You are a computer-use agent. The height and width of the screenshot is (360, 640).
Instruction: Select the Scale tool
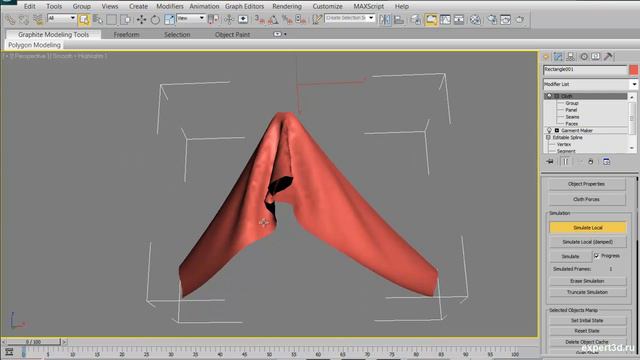tap(169, 19)
